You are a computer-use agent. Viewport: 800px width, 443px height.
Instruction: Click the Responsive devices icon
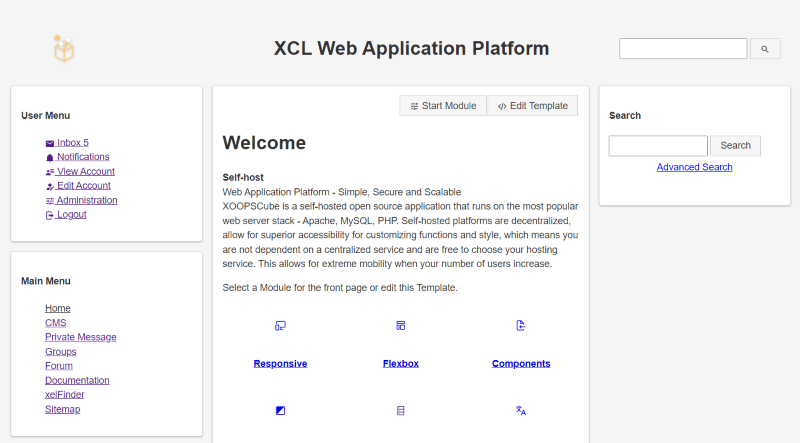click(x=280, y=326)
